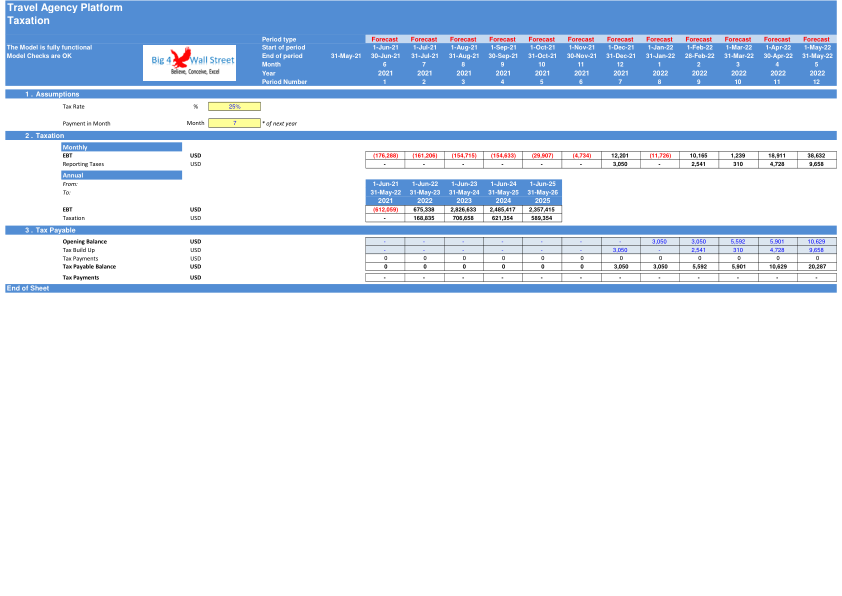This screenshot has width=842, height=596.
Task: Select Tax Payable Balance cell 20,287
Action: [816, 266]
